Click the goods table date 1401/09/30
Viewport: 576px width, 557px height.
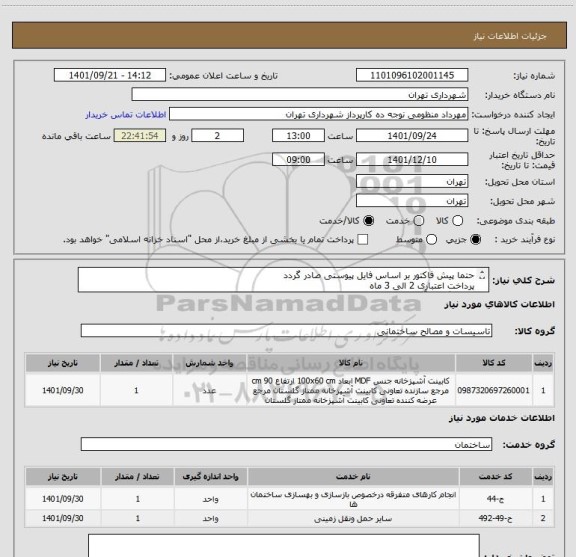[63, 390]
